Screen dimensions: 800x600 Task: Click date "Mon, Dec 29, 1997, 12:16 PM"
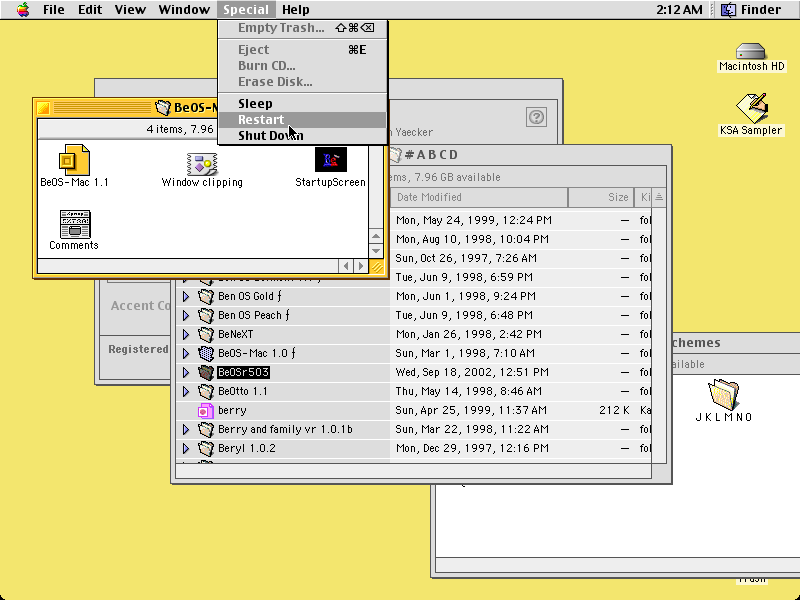coord(472,448)
